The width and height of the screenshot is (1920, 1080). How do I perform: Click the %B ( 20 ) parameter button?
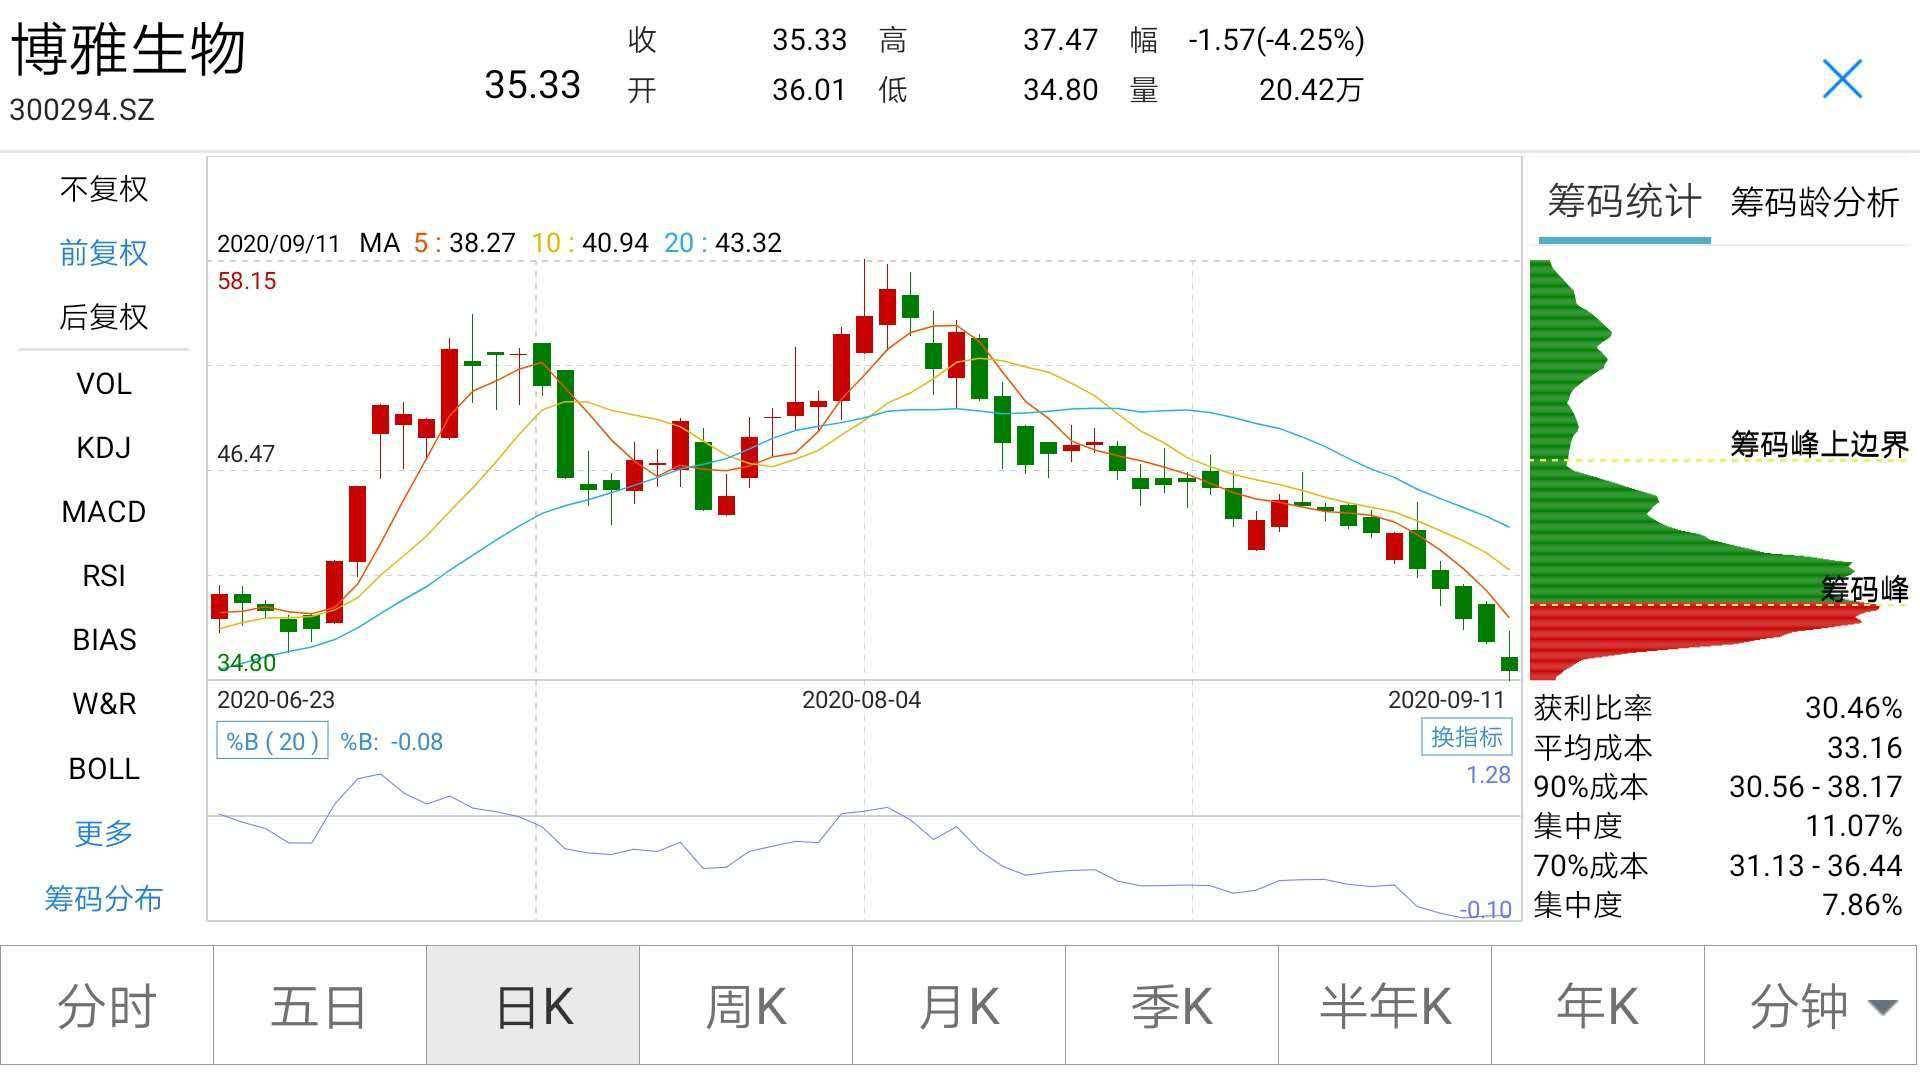click(x=272, y=741)
